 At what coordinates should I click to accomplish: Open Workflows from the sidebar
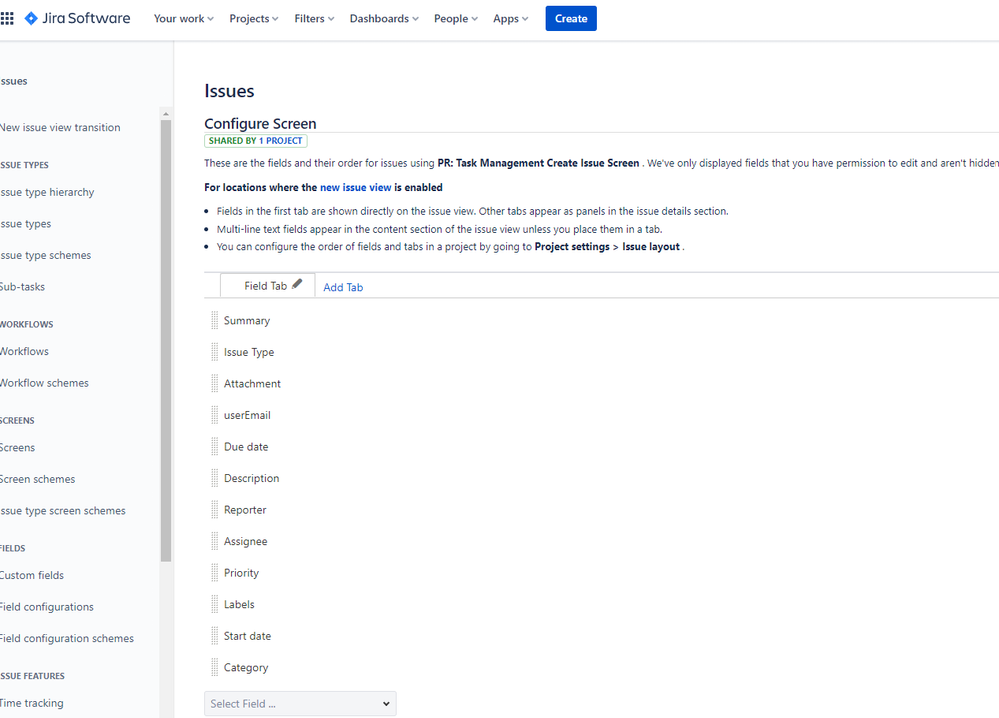24,351
